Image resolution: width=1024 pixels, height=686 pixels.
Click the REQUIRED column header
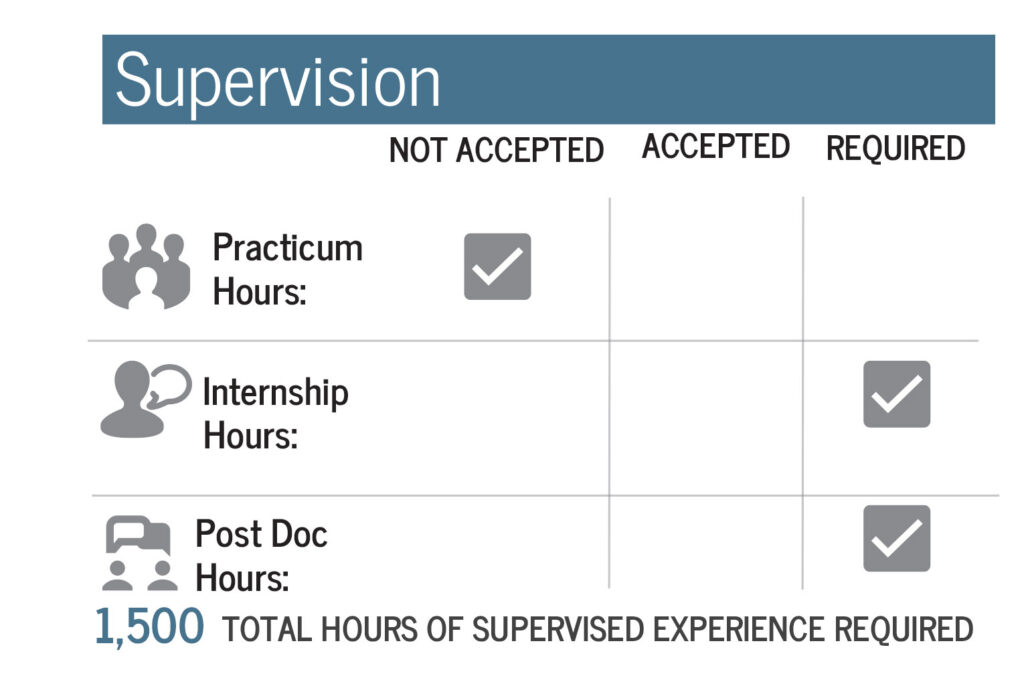[896, 148]
